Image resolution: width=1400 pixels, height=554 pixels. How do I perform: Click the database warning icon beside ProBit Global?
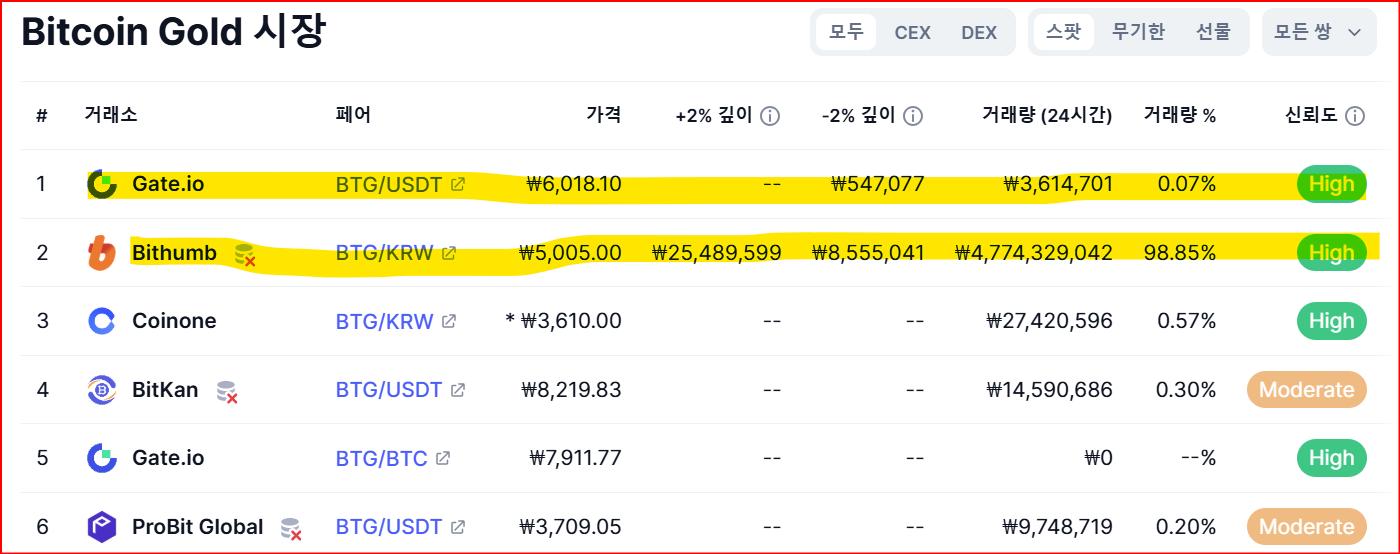(x=291, y=529)
